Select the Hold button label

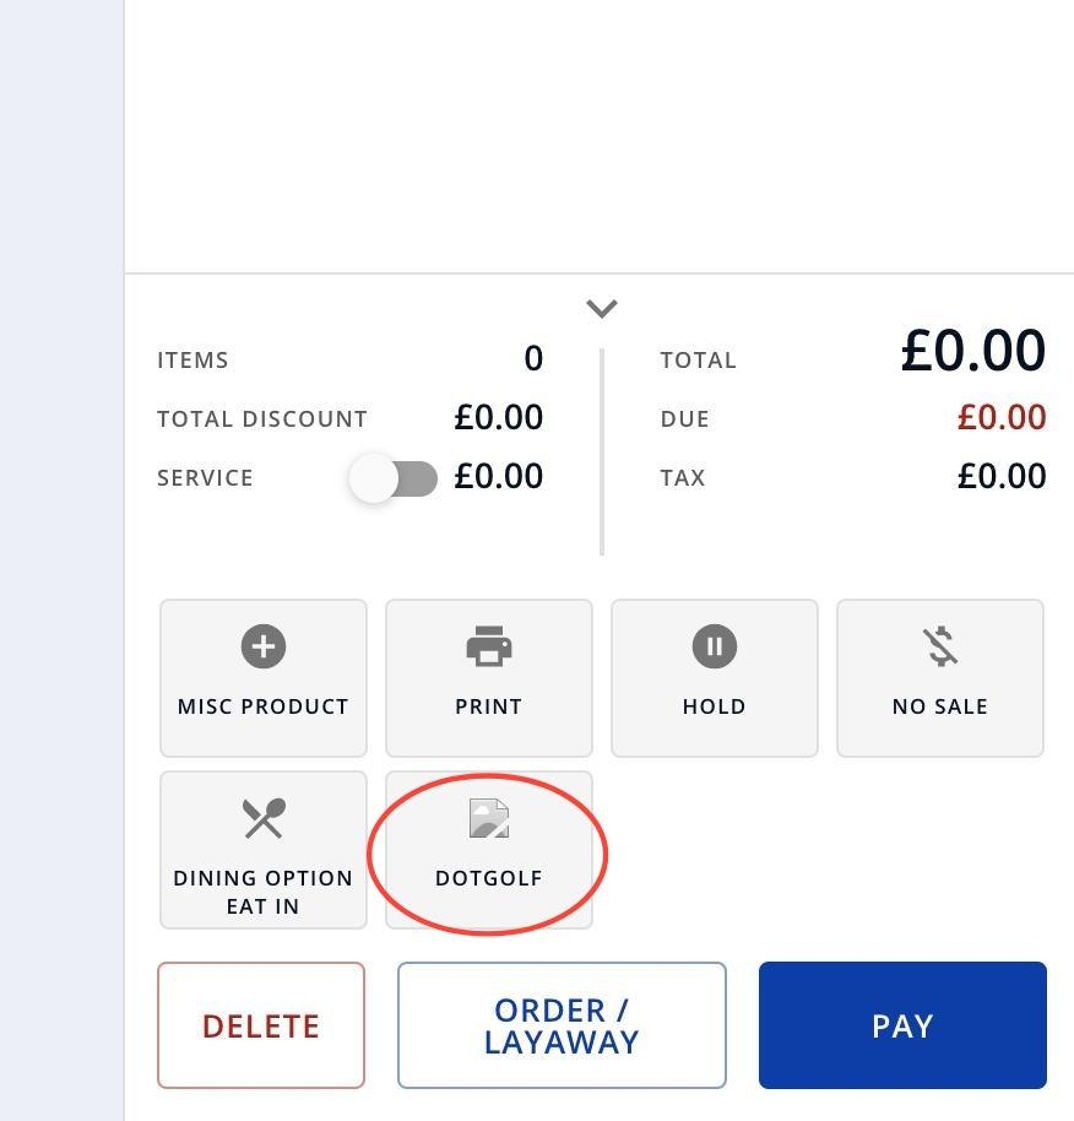tap(714, 706)
